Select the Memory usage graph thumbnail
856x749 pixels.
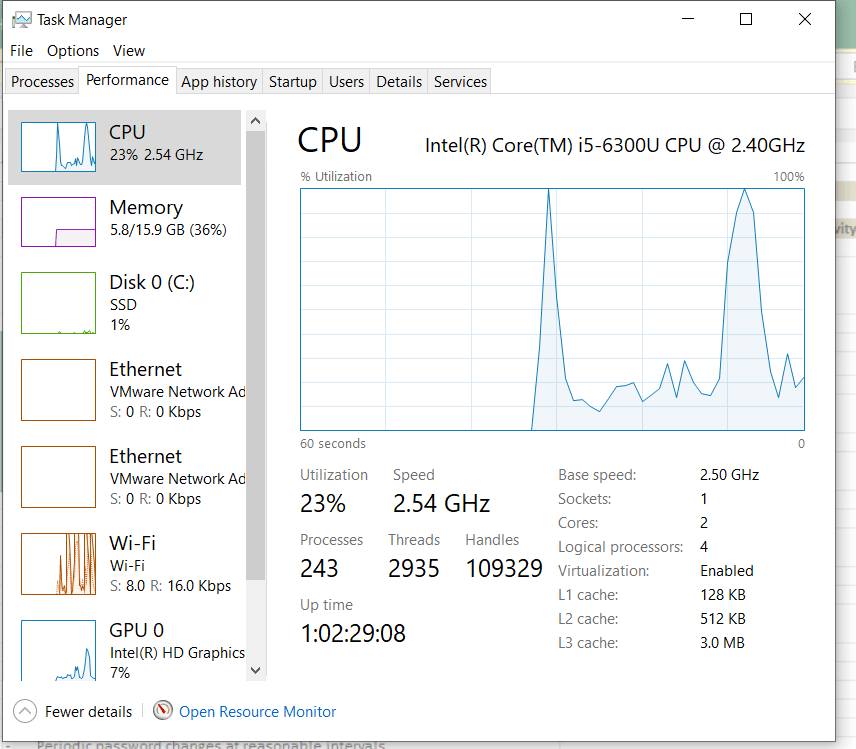point(58,222)
